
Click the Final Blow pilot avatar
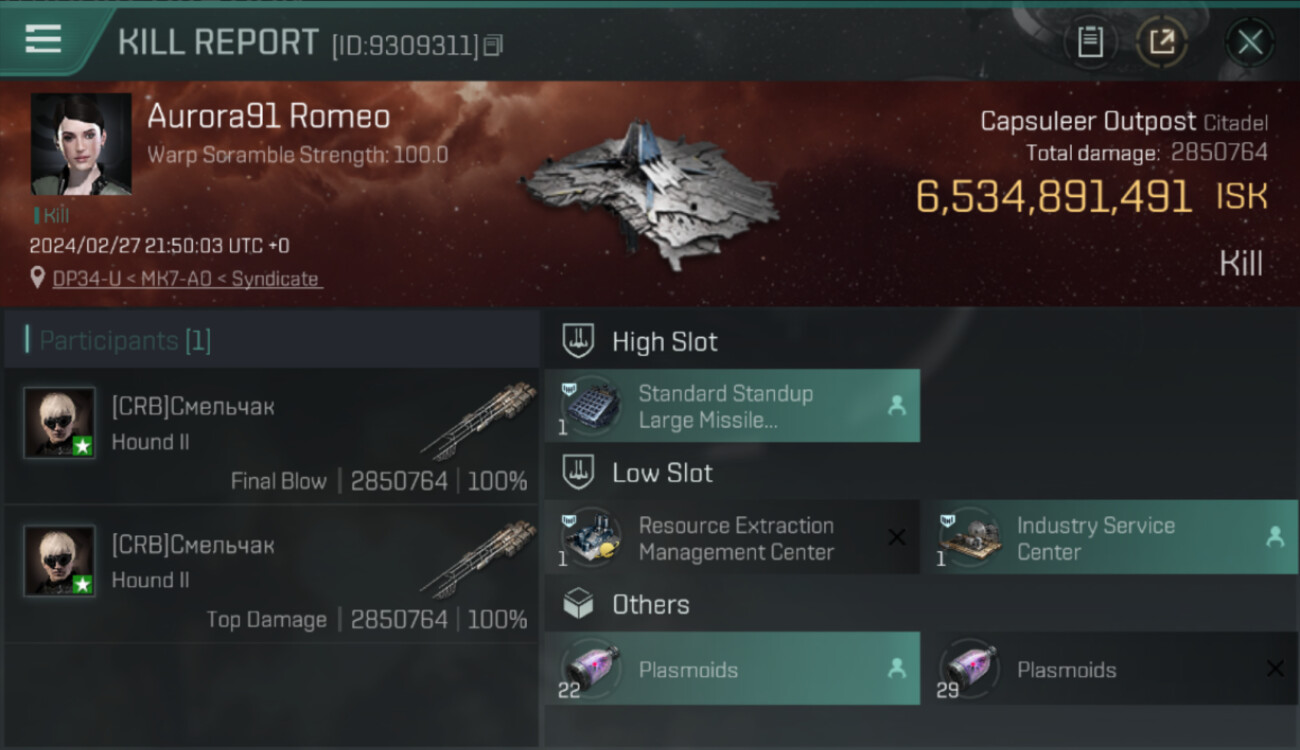point(60,423)
